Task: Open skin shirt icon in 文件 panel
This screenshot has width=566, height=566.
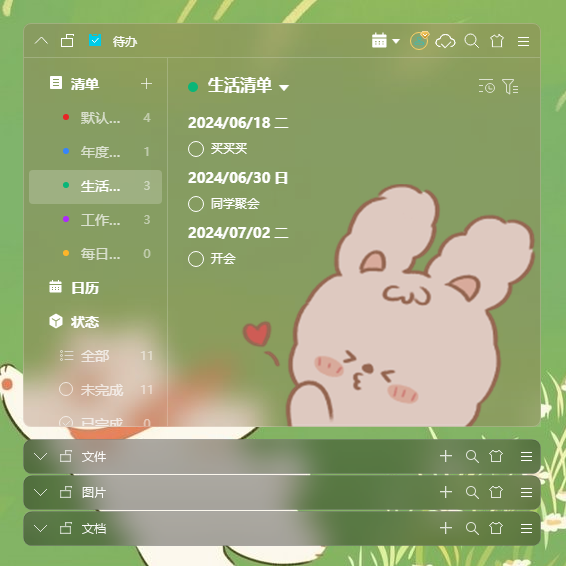Action: pyautogui.click(x=496, y=456)
